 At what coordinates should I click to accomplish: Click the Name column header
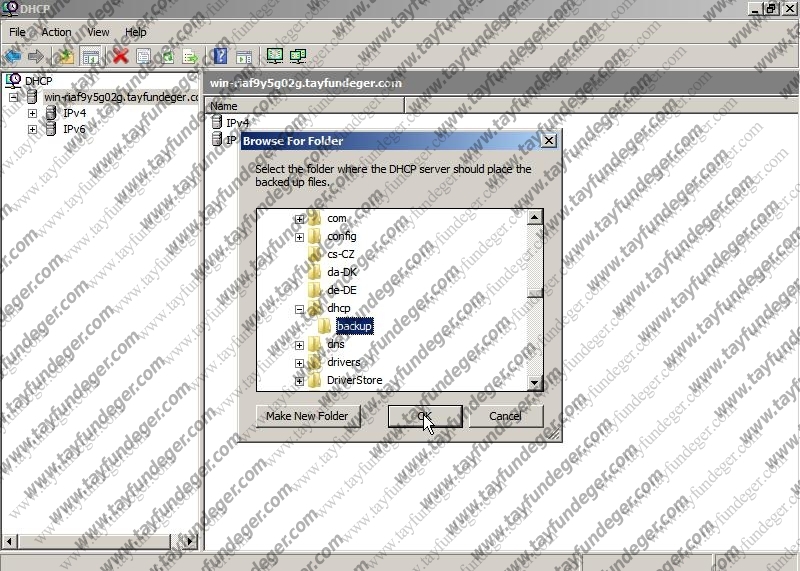pyautogui.click(x=305, y=106)
